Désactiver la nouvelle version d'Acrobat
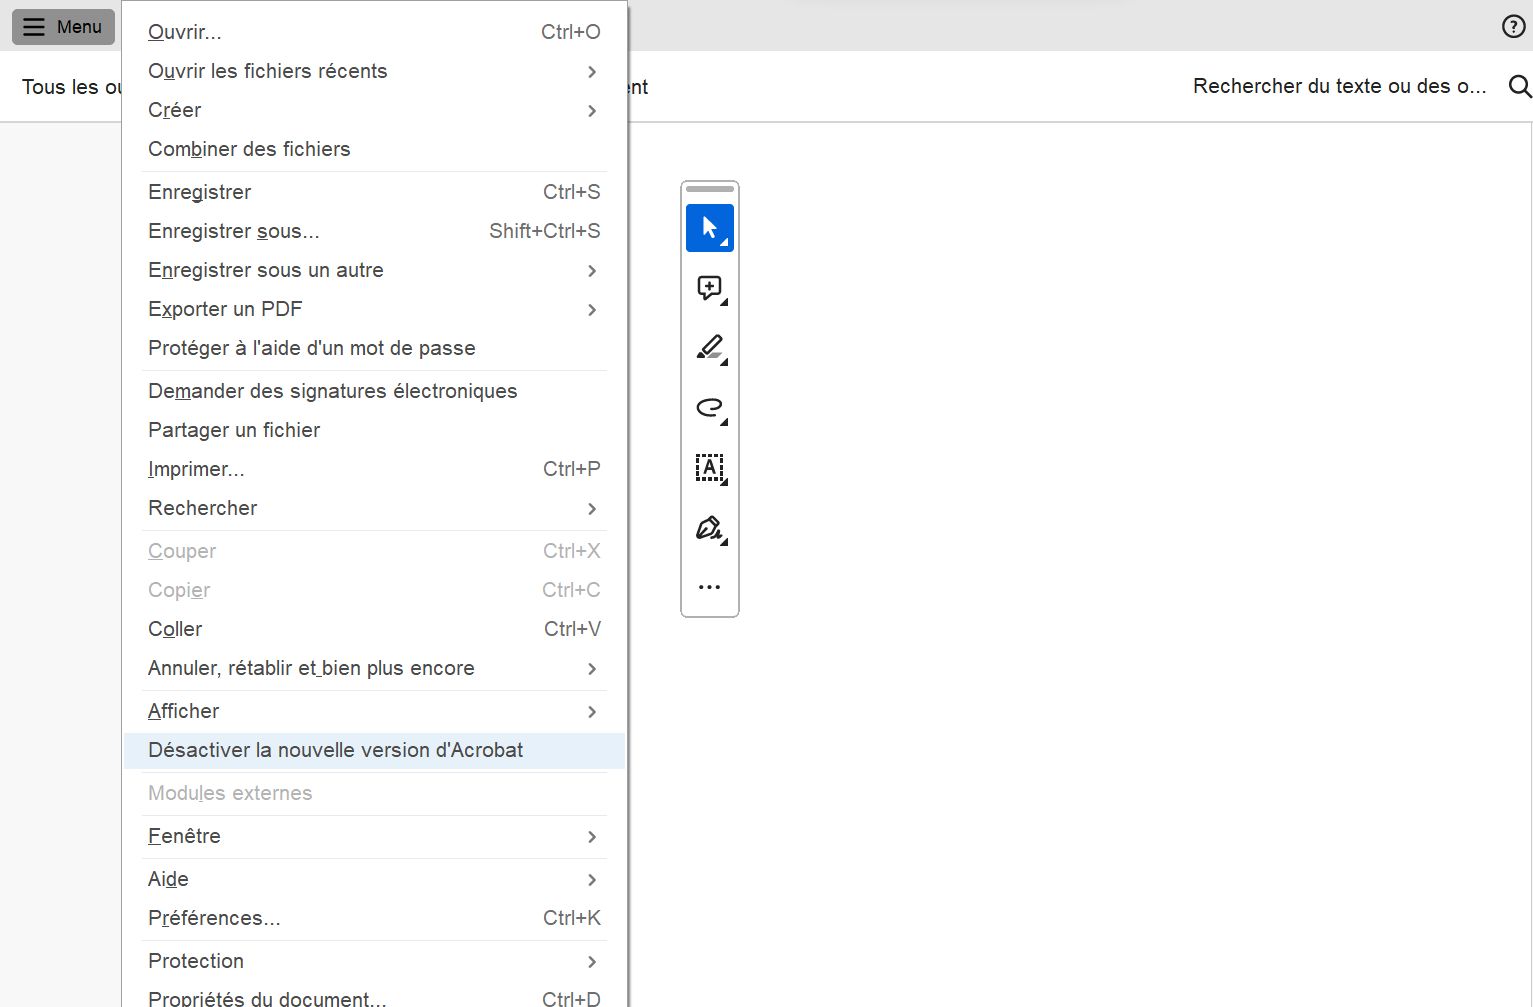 (x=335, y=749)
